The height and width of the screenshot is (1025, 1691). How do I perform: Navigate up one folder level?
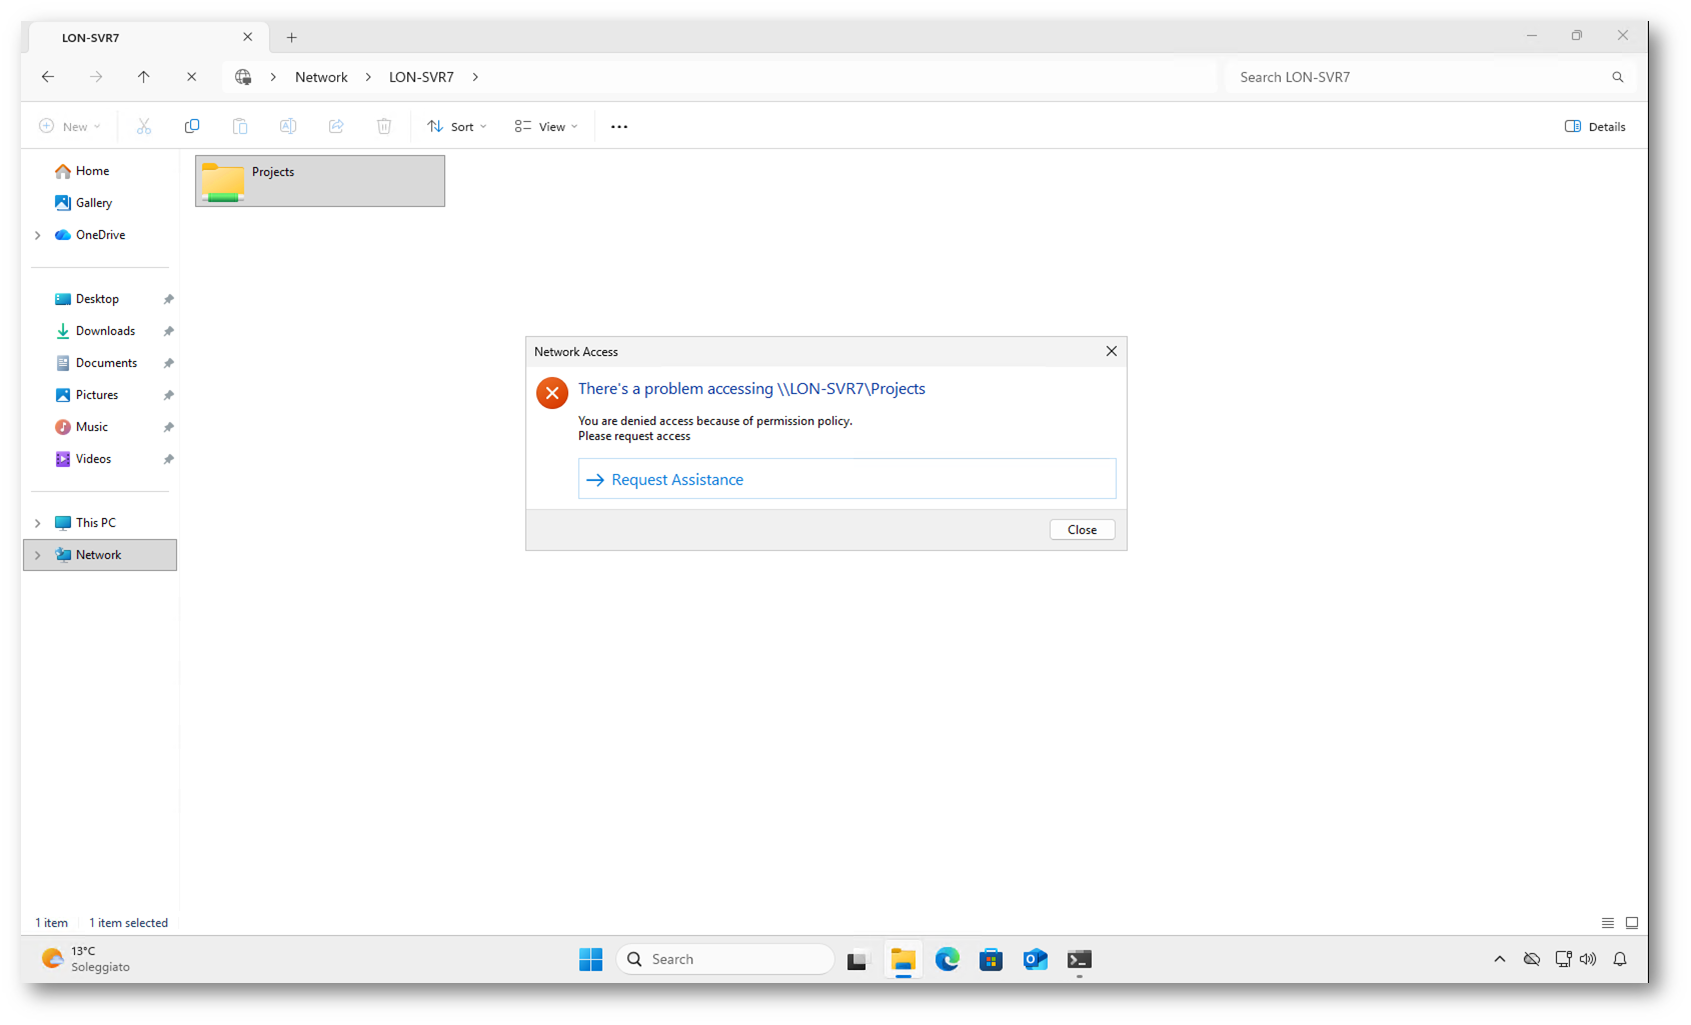point(144,77)
